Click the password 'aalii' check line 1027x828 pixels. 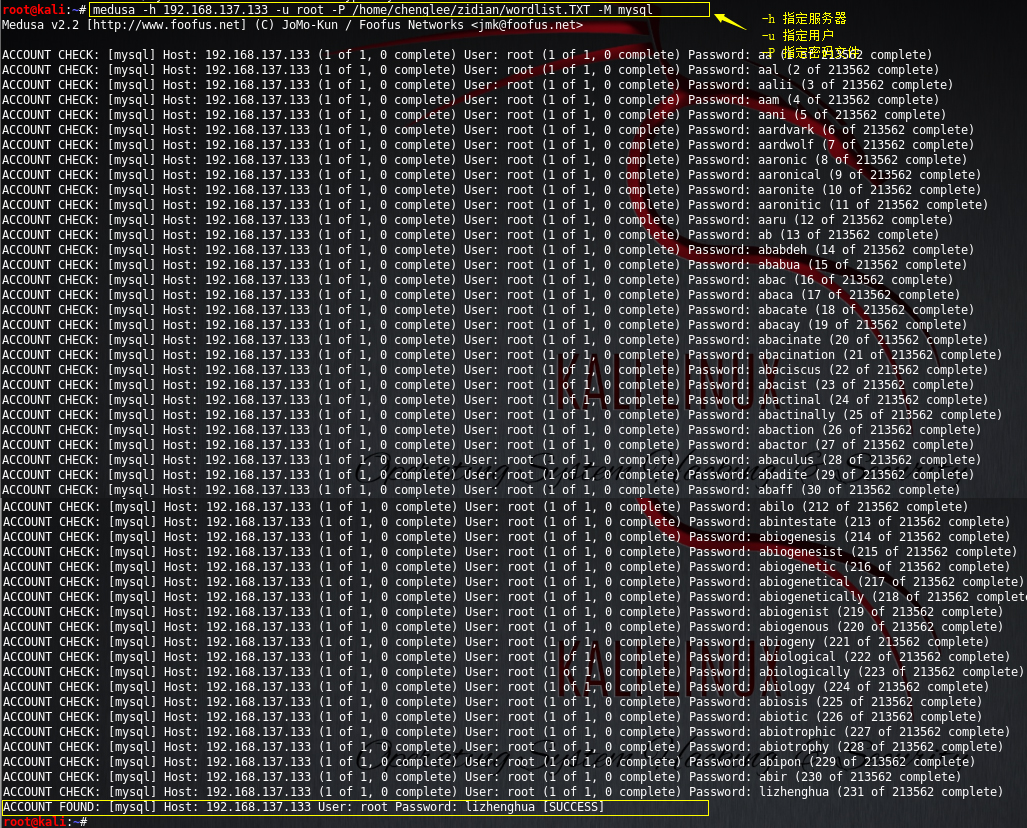coord(477,85)
